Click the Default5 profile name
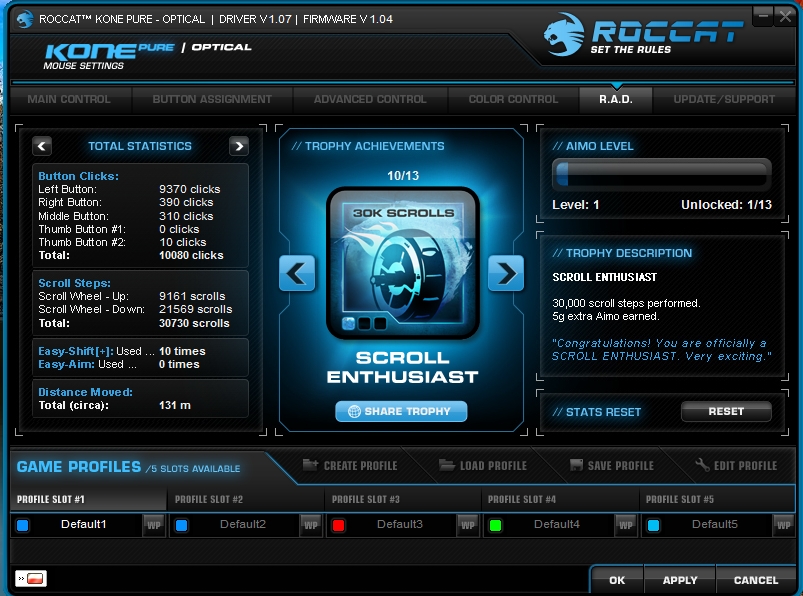 click(715, 524)
